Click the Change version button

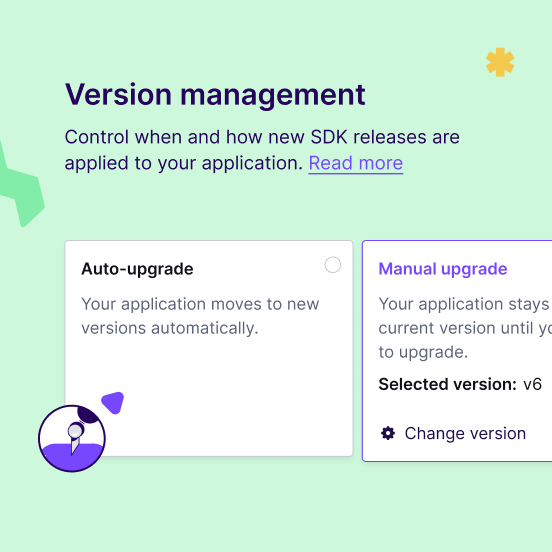453,433
